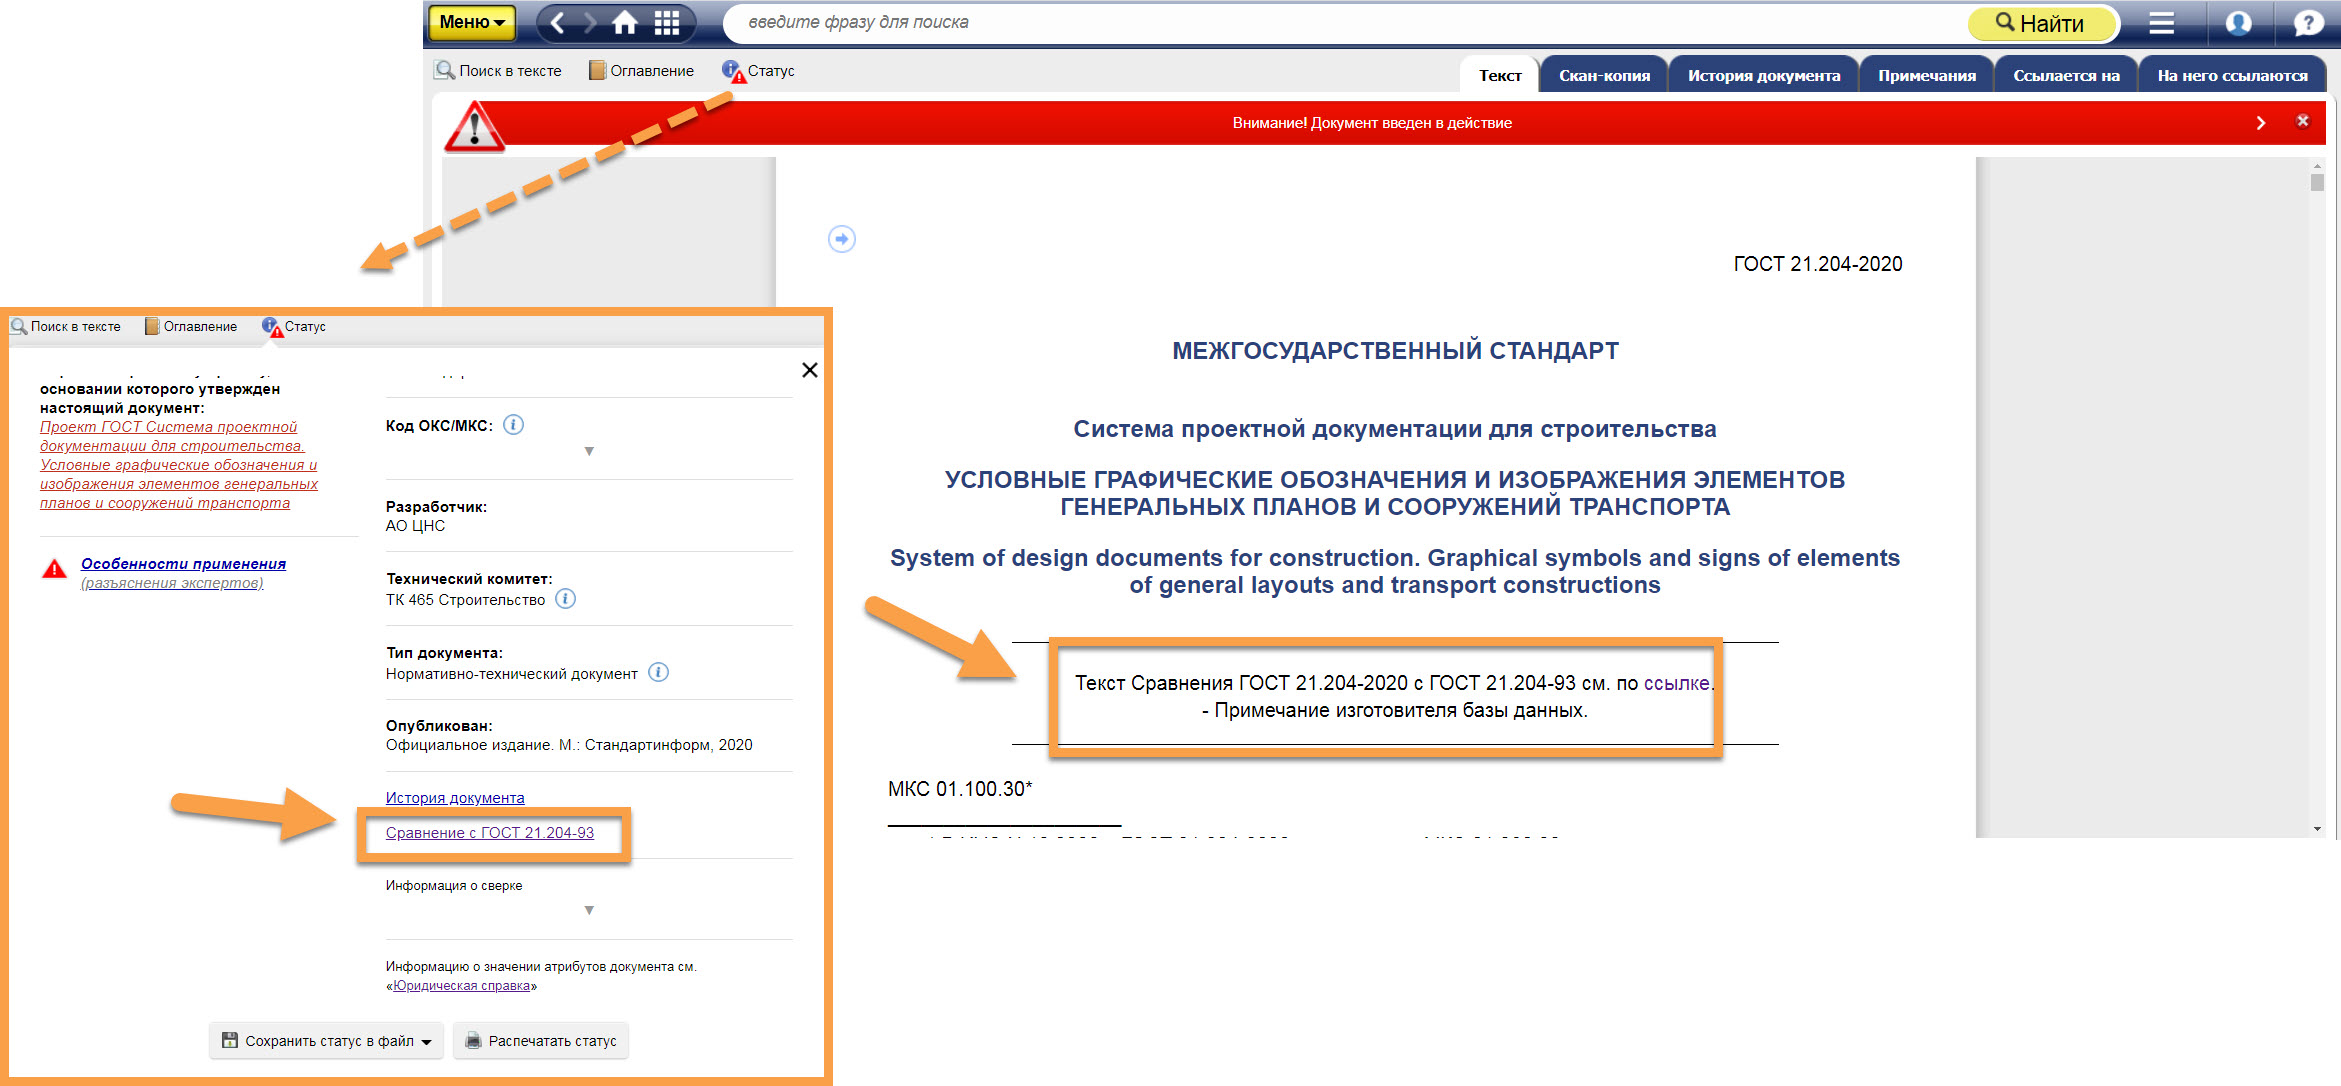2341x1086 pixels.
Task: Click info icon beside ТК 465 Строительство
Action: pos(565,599)
